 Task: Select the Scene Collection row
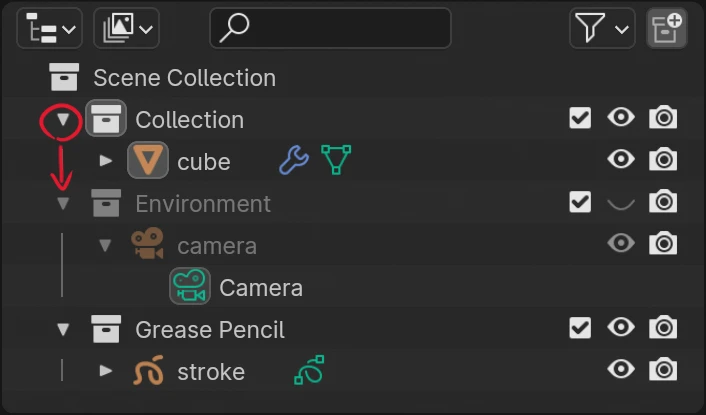point(184,77)
